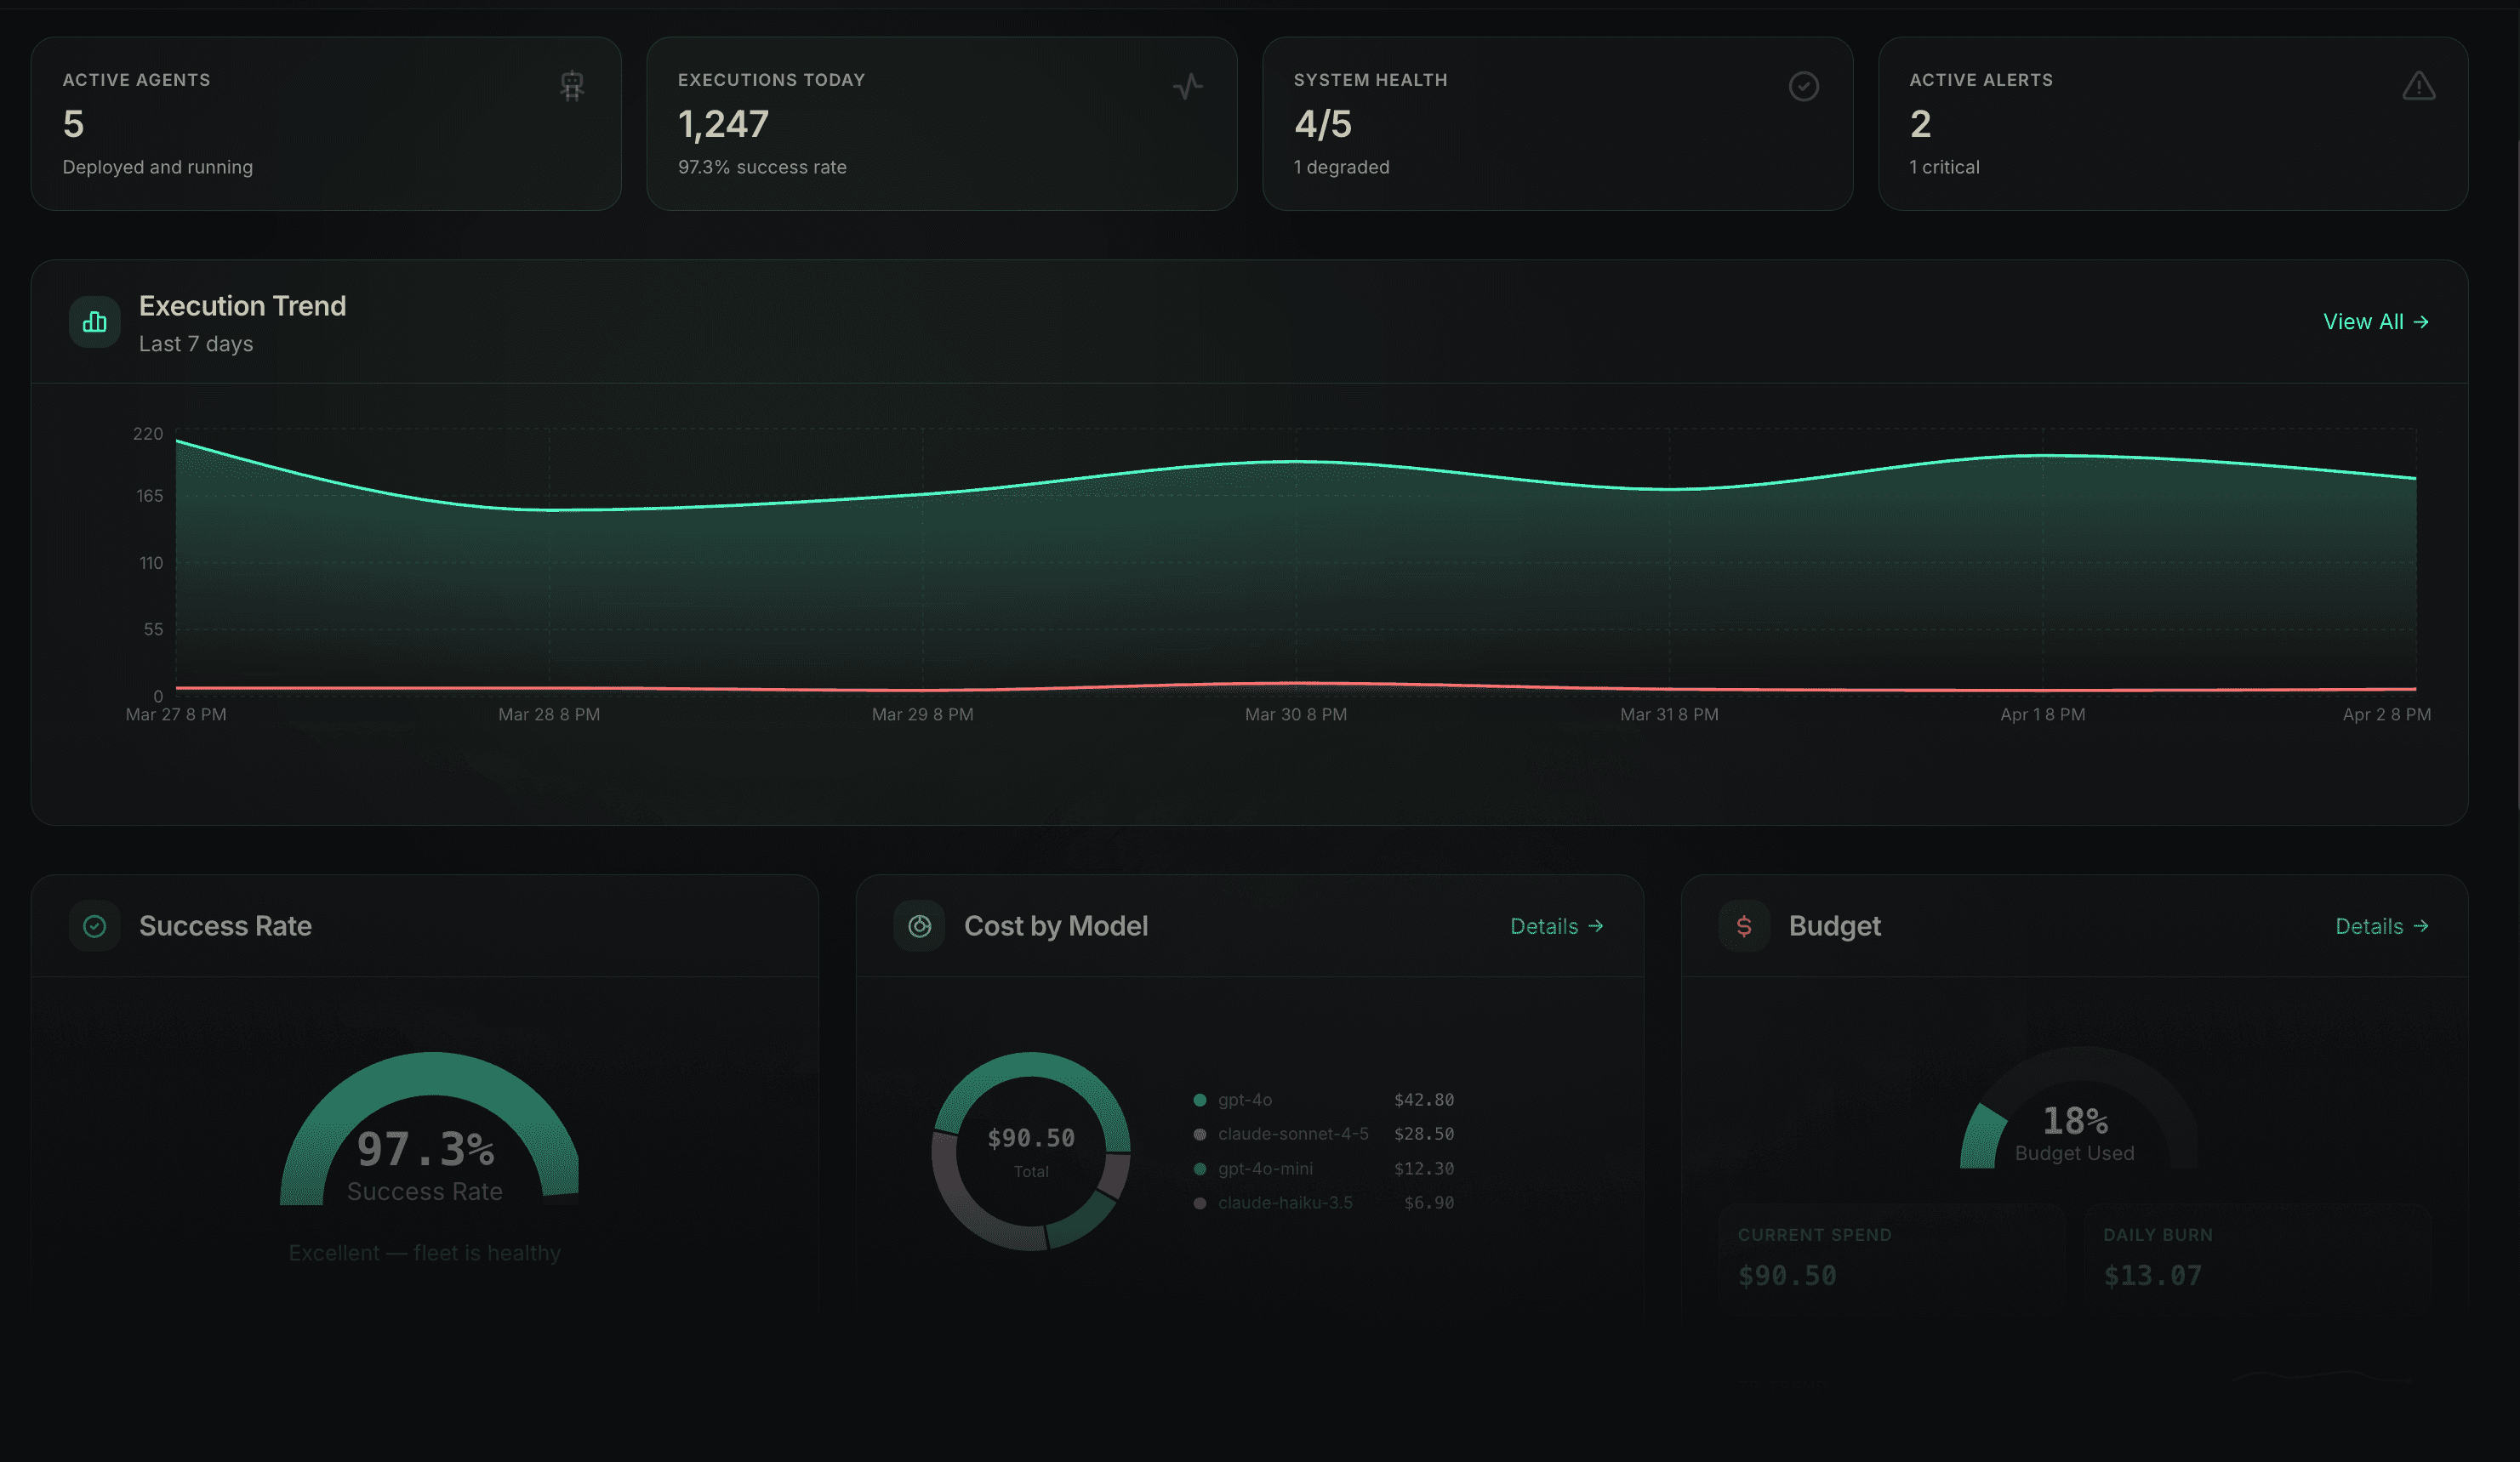The width and height of the screenshot is (2520, 1462).
Task: Select gpt-4o-mini legend entry
Action: 1264,1169
